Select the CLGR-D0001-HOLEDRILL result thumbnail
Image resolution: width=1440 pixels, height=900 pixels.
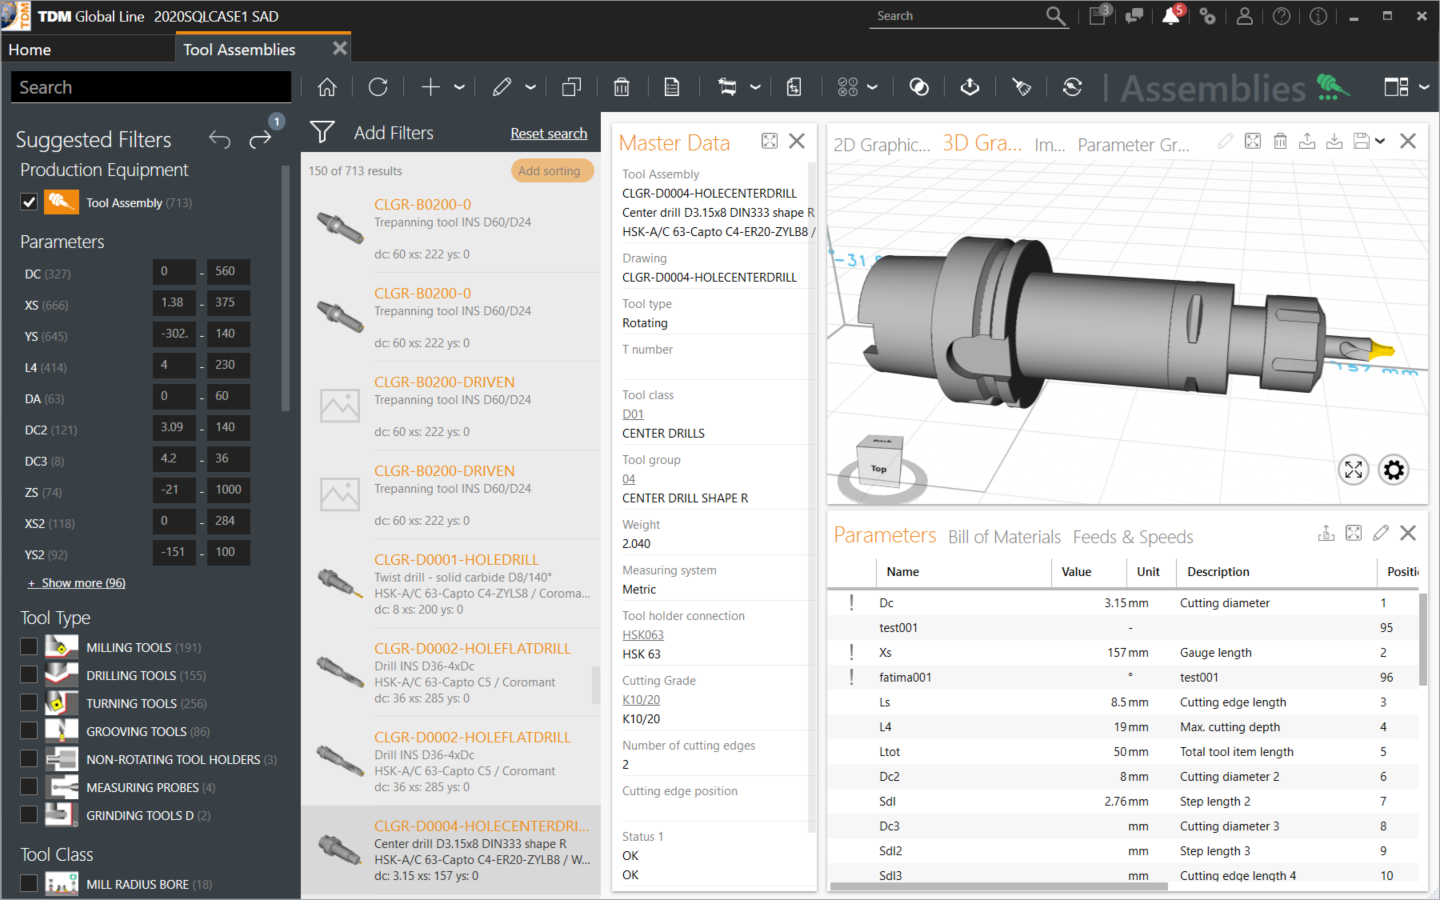click(x=340, y=583)
